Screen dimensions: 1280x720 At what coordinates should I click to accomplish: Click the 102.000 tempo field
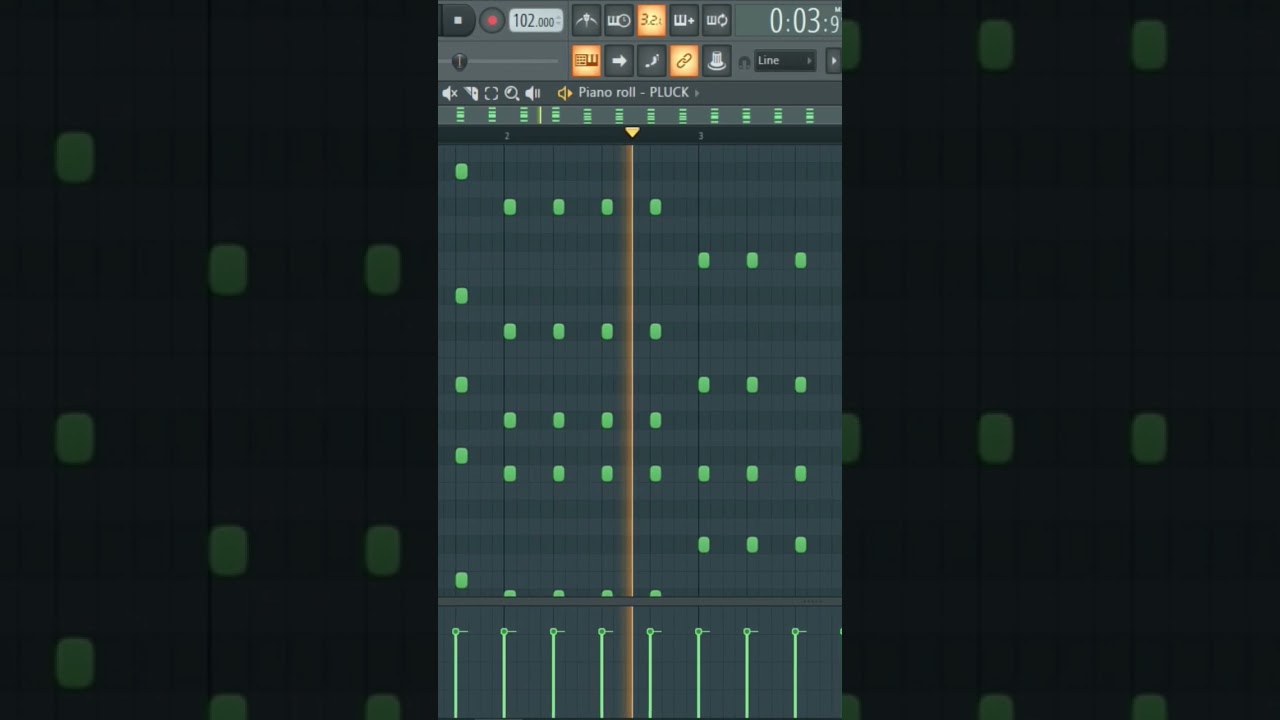[536, 21]
